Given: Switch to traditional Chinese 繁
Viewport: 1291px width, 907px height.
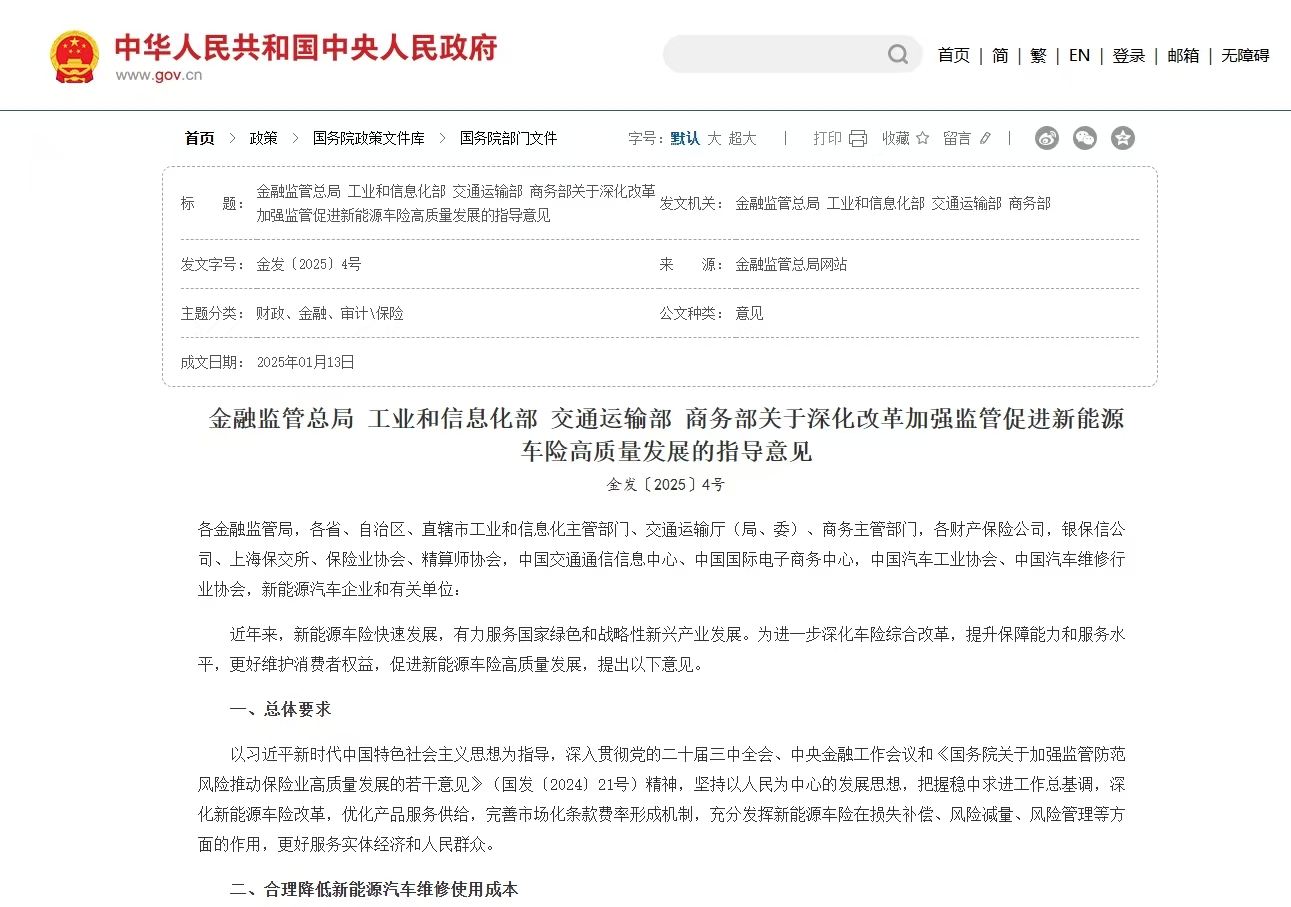Looking at the screenshot, I should pyautogui.click(x=1038, y=56).
